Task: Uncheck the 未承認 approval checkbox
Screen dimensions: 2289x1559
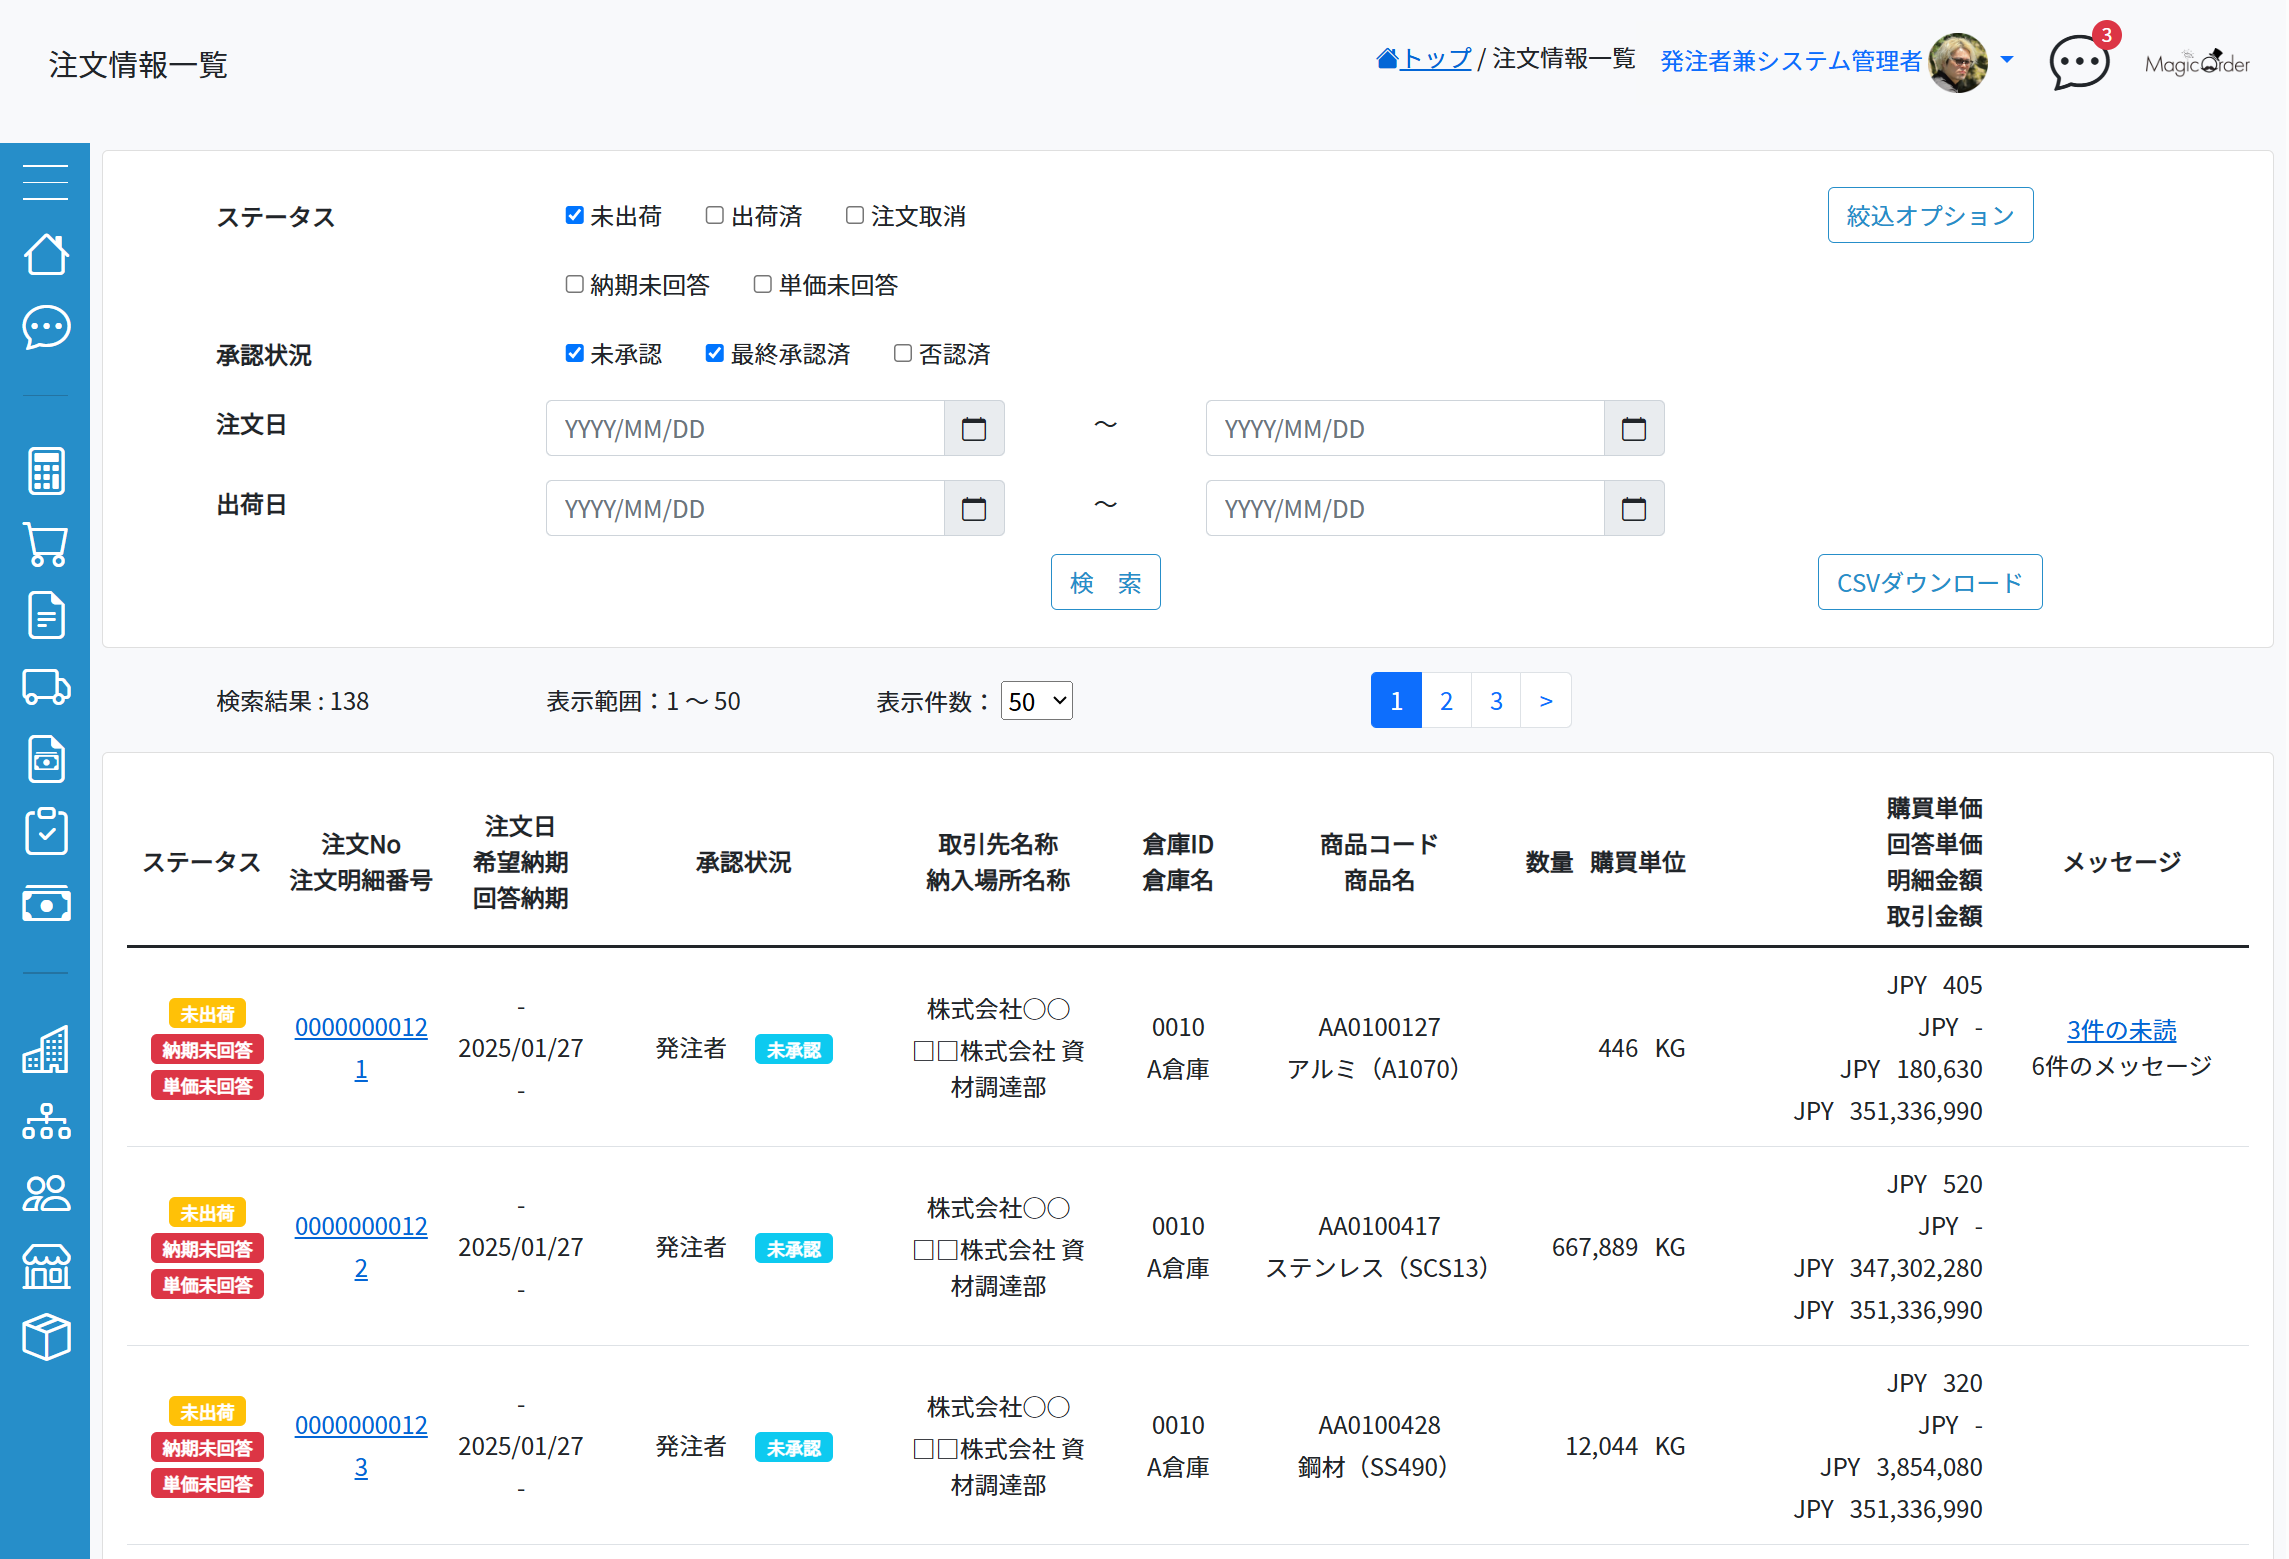Action: (x=575, y=353)
